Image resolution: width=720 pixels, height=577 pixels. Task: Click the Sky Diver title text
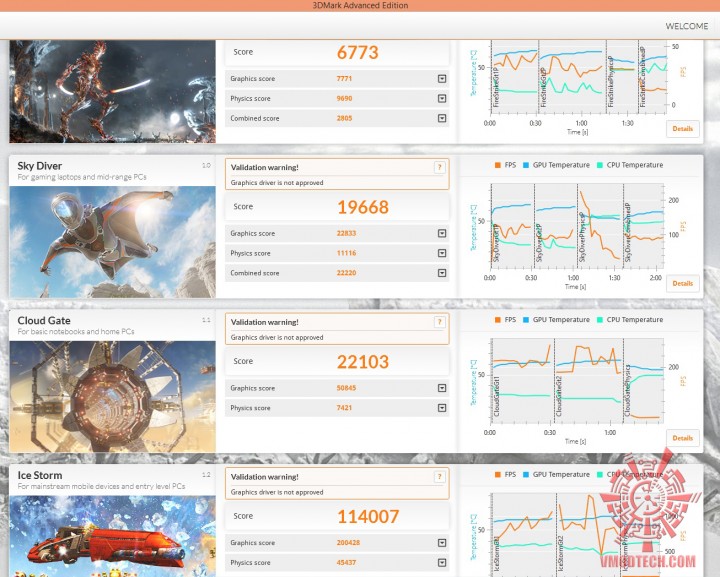tap(39, 166)
